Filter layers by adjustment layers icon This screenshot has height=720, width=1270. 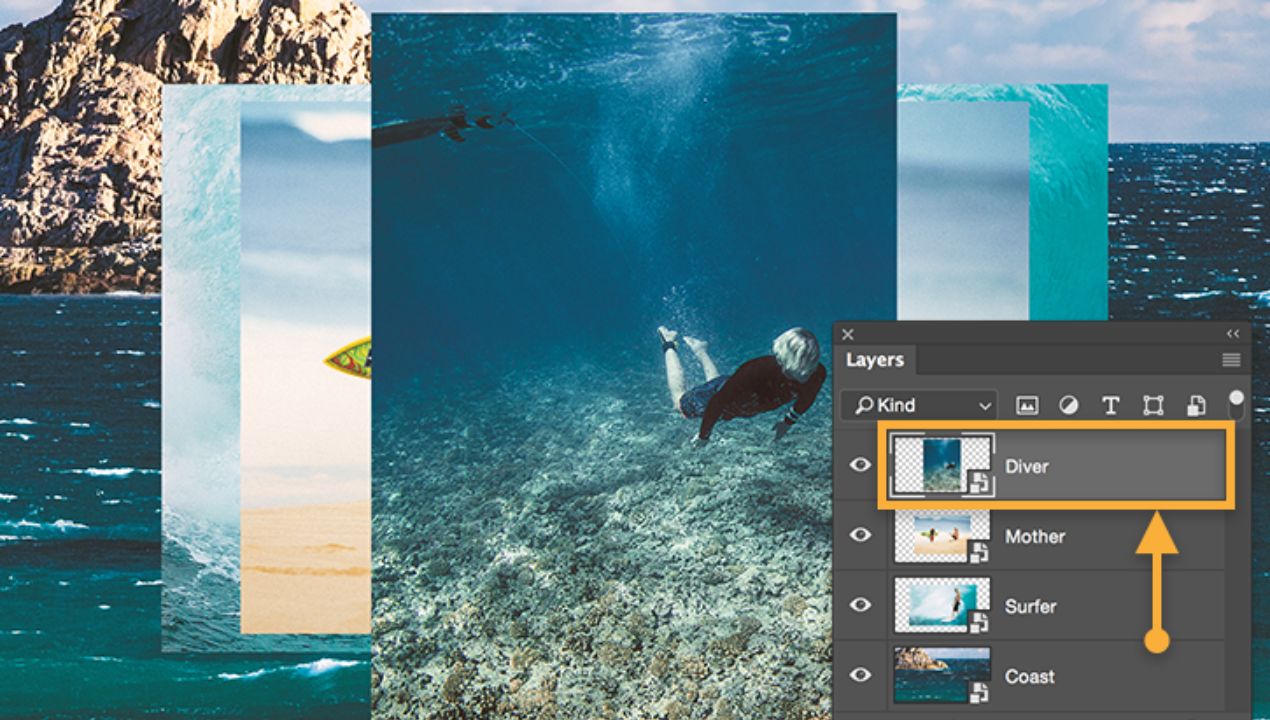[x=1068, y=405]
